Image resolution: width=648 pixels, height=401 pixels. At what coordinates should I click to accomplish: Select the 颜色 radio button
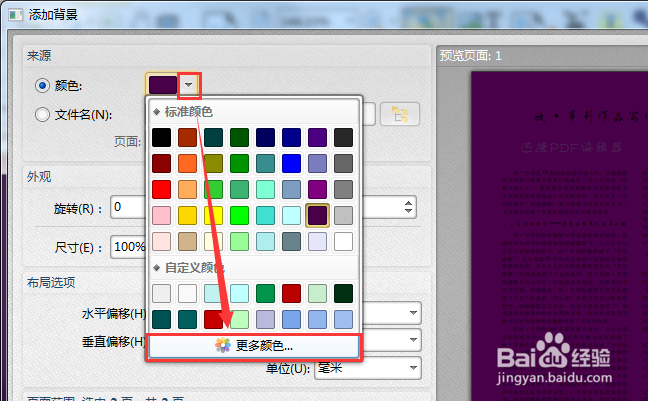pyautogui.click(x=42, y=86)
